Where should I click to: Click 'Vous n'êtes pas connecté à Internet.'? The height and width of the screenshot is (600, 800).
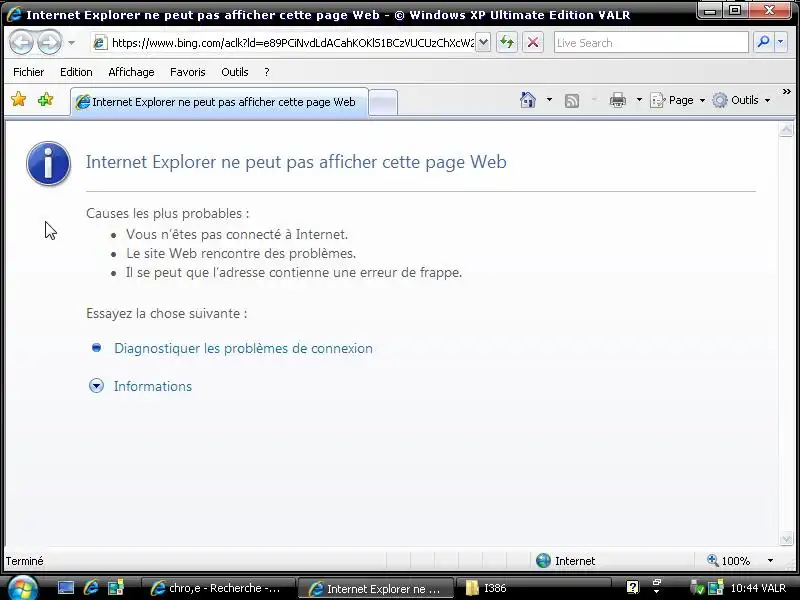pos(237,234)
